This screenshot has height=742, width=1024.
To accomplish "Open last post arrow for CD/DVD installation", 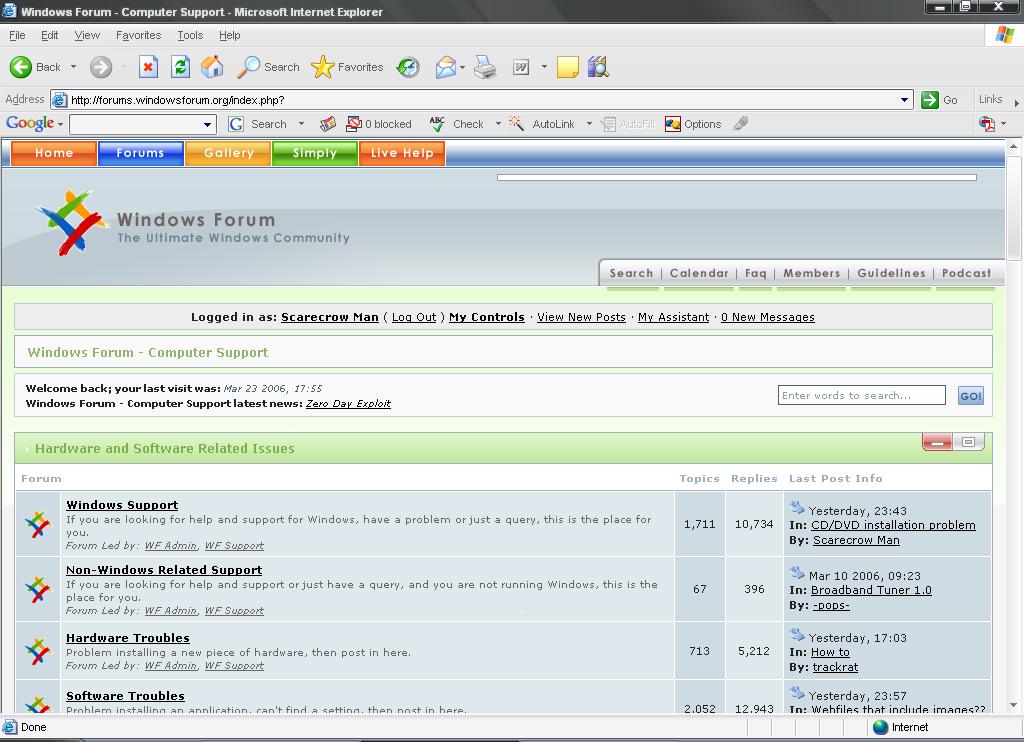I will (797, 508).
